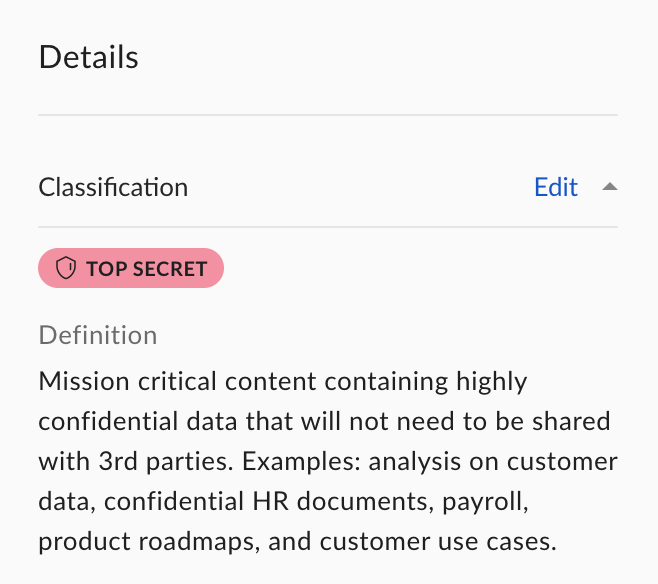Click the TOP SECRET classification badge
This screenshot has width=658, height=584.
coord(131,268)
